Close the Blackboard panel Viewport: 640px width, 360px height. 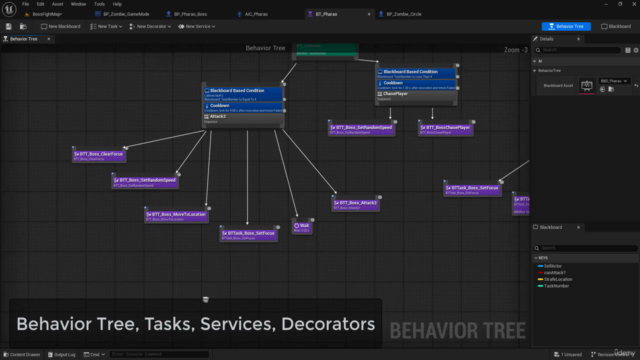578,227
